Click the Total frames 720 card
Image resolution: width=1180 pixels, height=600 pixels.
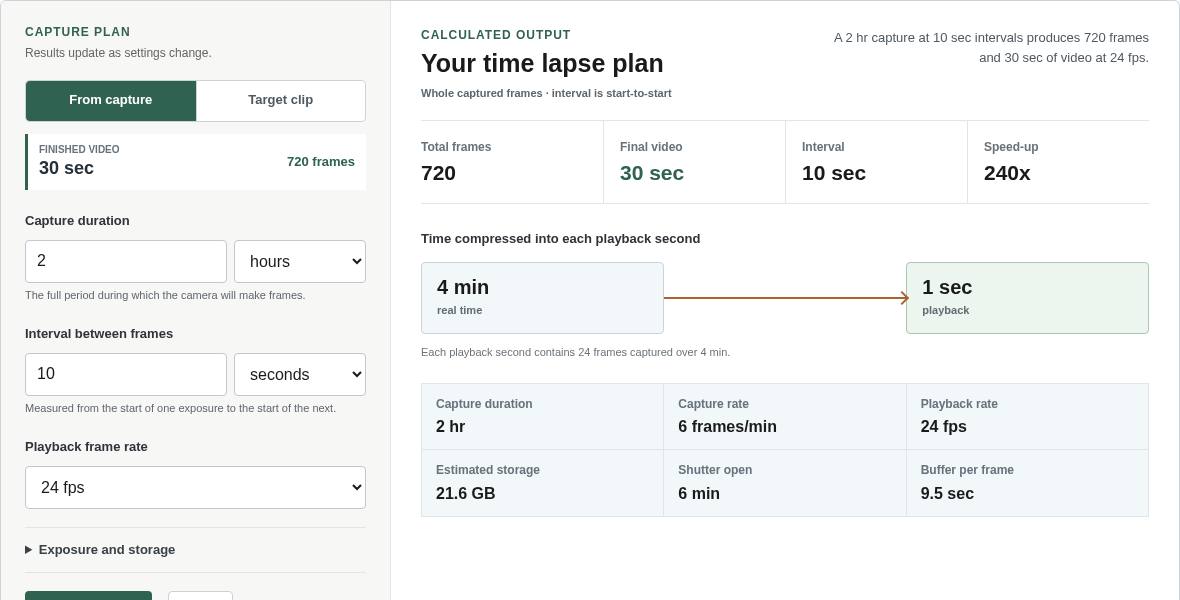pyautogui.click(x=512, y=162)
